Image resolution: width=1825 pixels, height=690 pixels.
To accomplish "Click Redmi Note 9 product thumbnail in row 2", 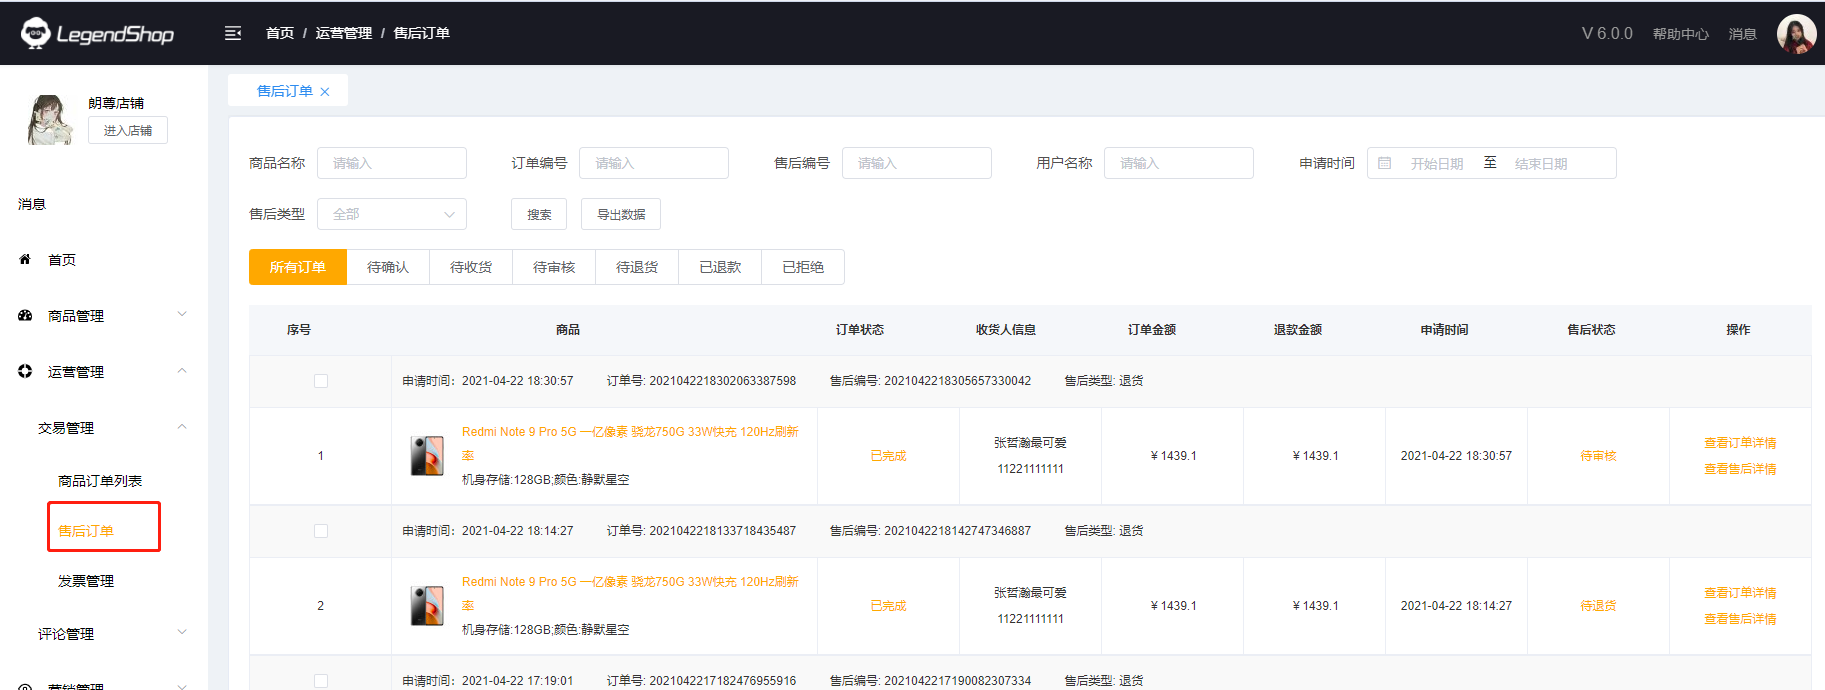I will pos(427,605).
